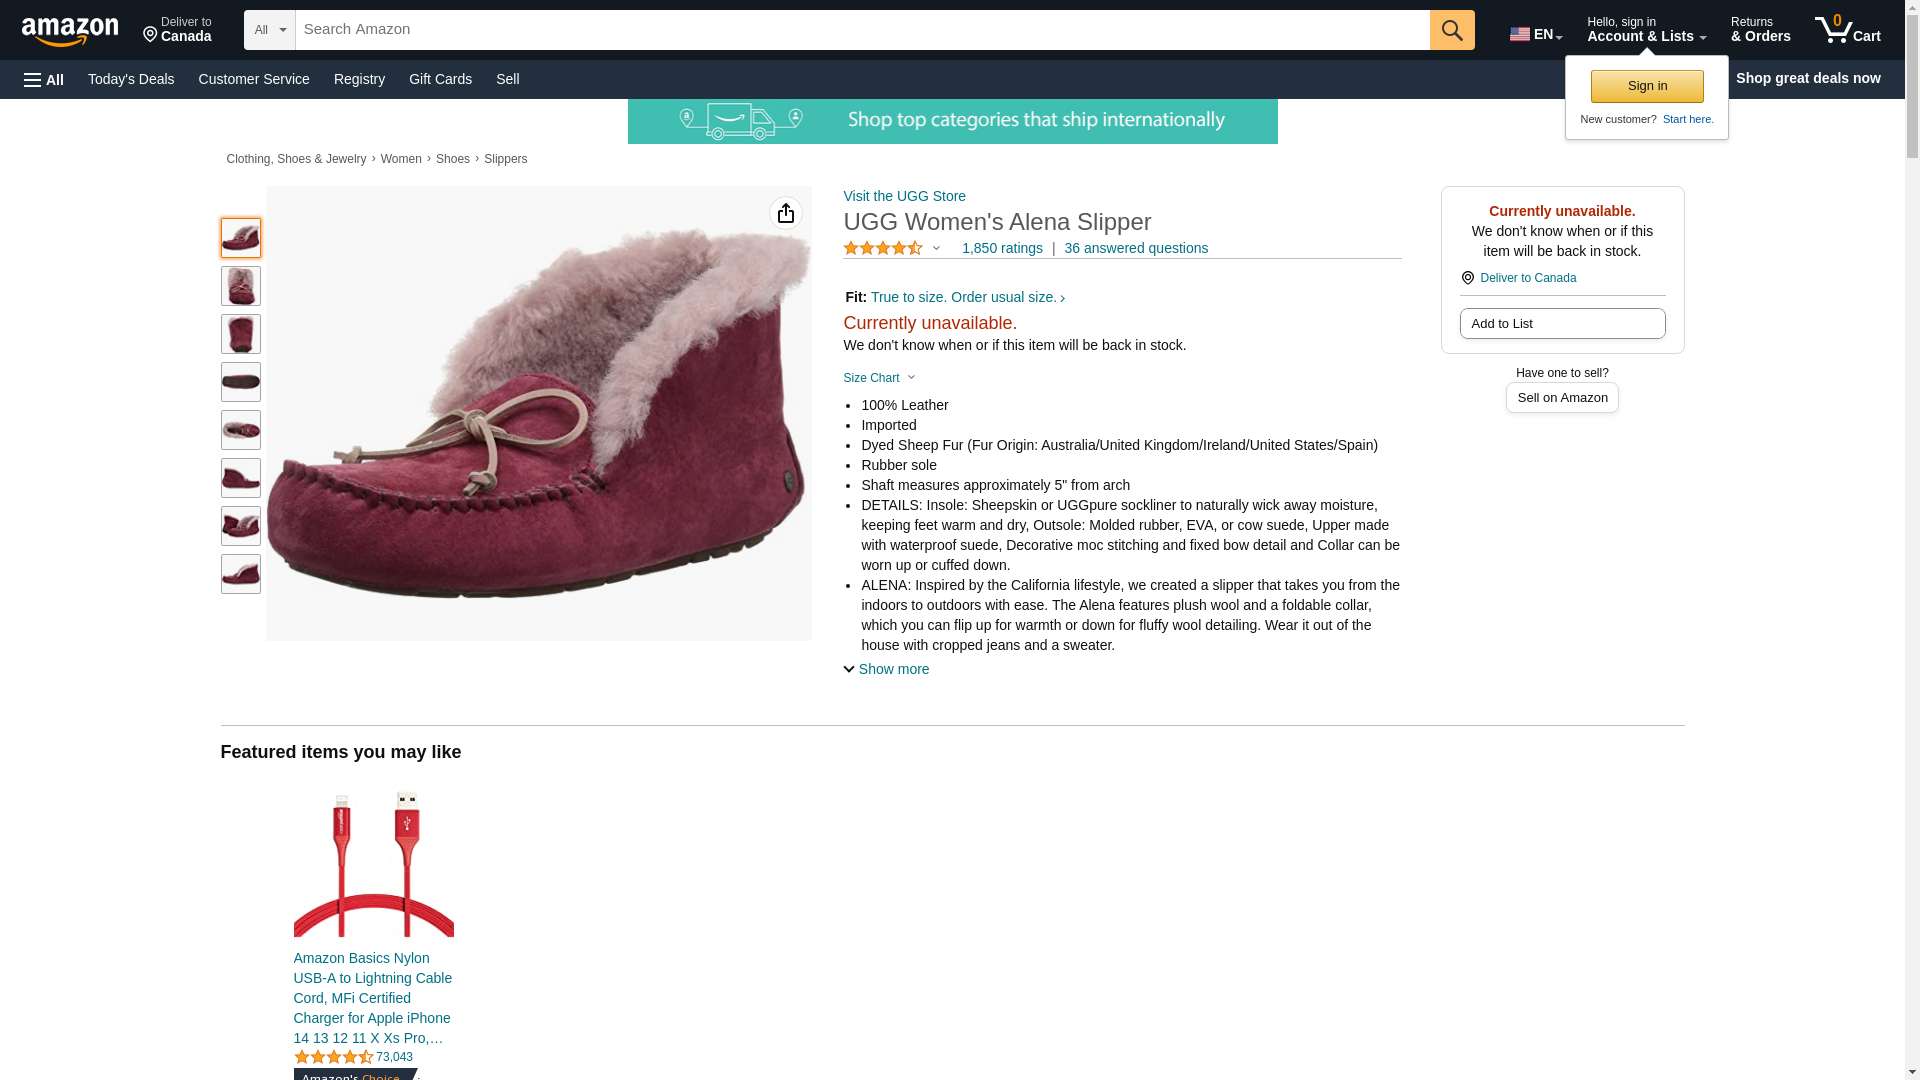Open Gift Cards menu item
1920x1080 pixels.
coord(440,79)
